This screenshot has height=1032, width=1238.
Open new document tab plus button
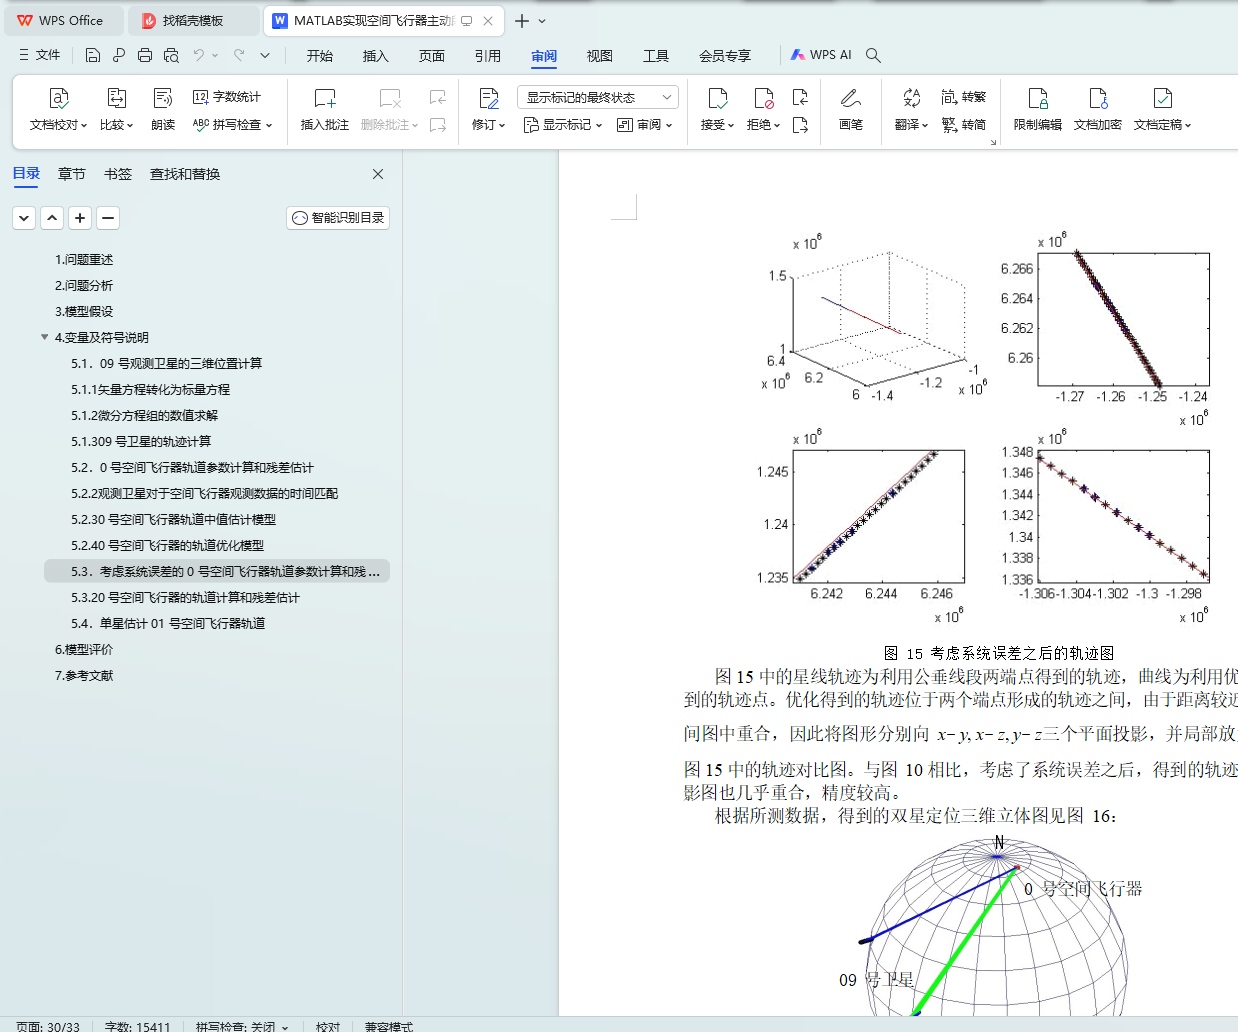[522, 20]
